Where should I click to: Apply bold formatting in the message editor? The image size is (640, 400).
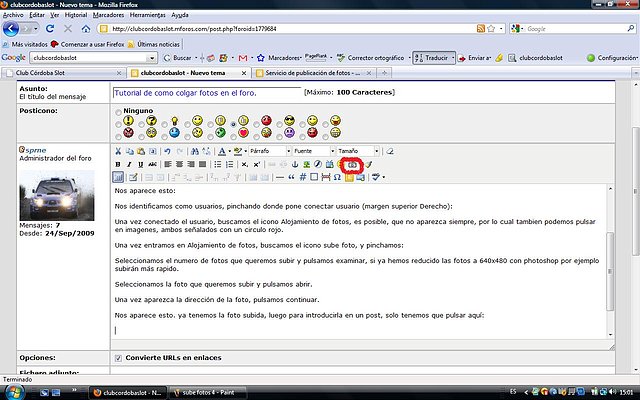click(118, 164)
